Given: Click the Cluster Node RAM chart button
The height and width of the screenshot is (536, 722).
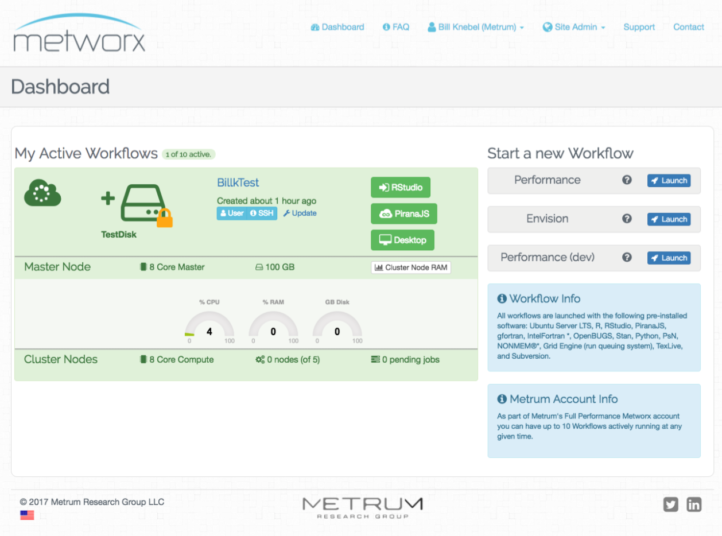Looking at the screenshot, I should click(411, 268).
